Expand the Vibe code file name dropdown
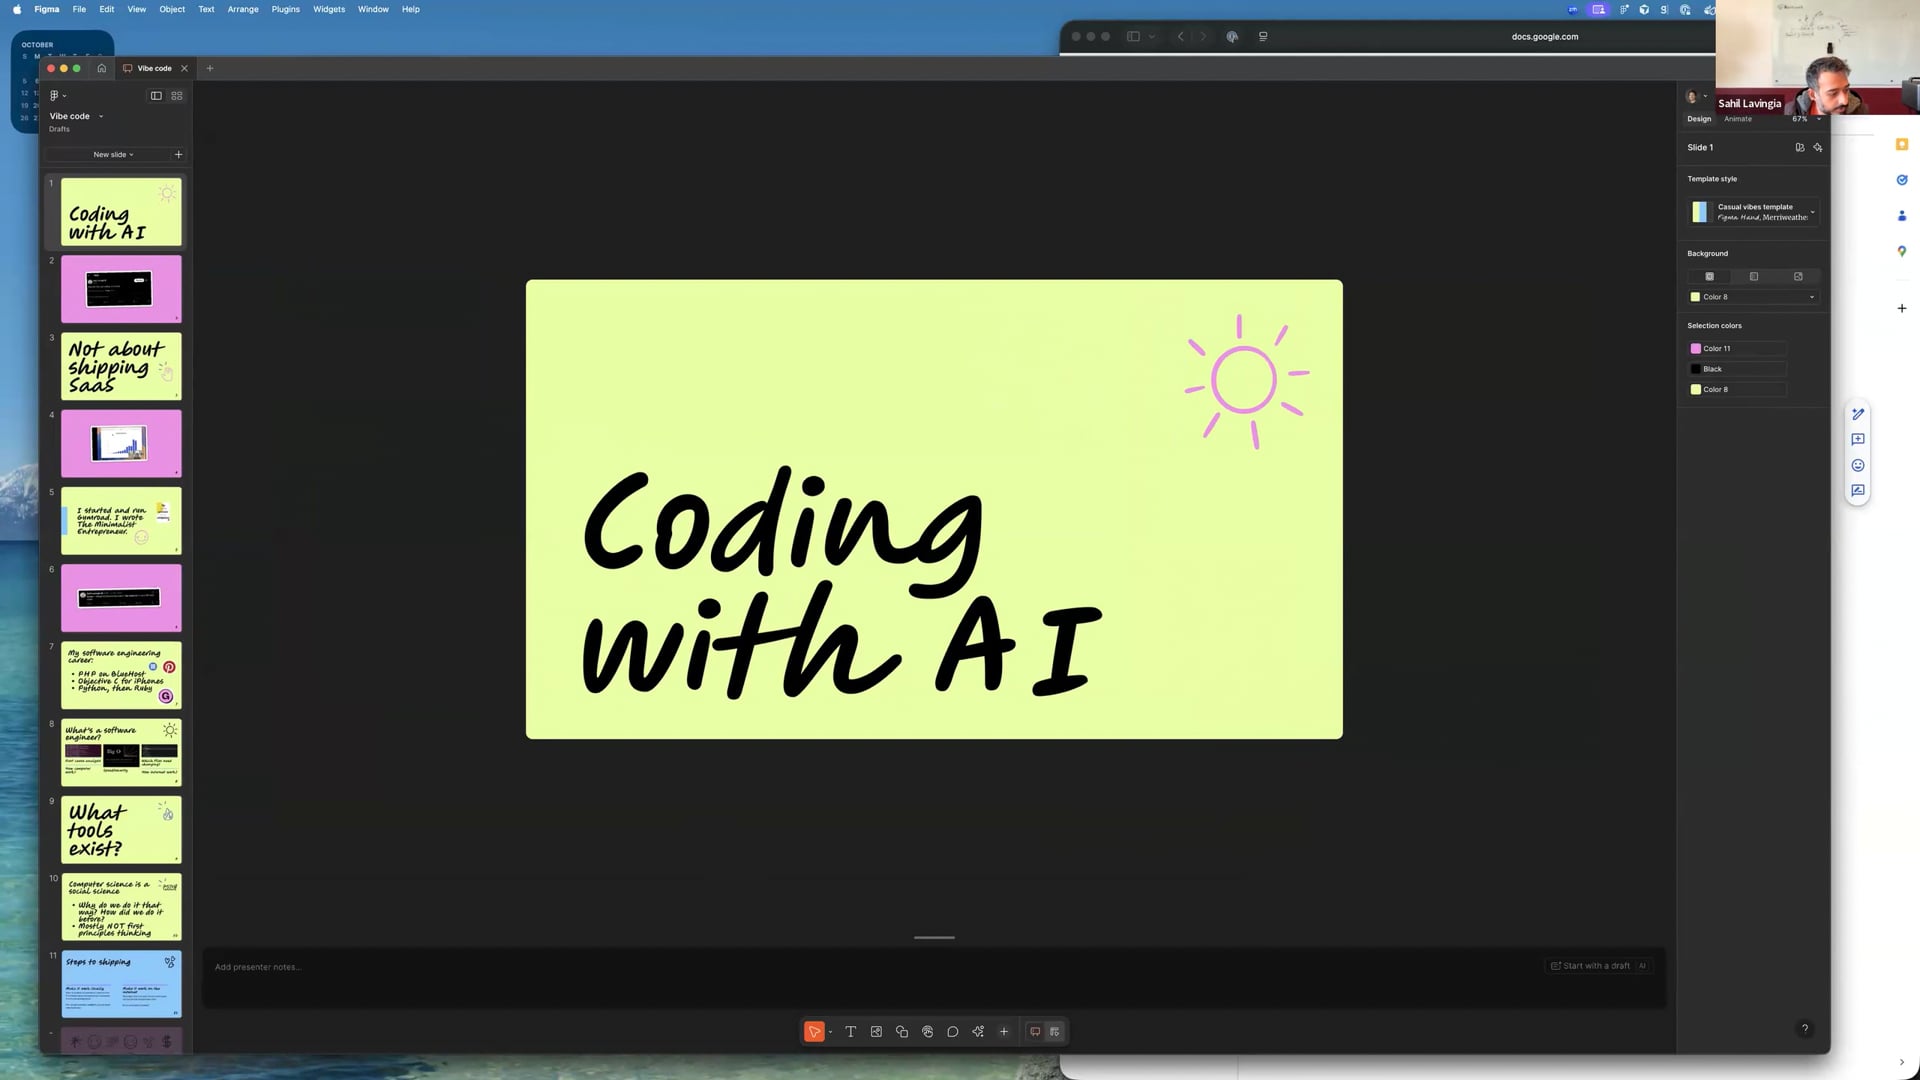This screenshot has height=1080, width=1920. click(100, 116)
